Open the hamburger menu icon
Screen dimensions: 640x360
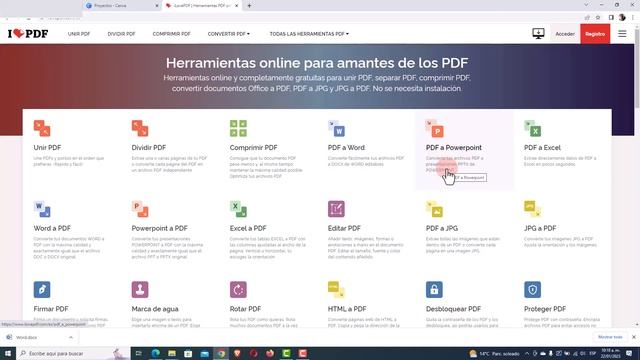pos(622,33)
